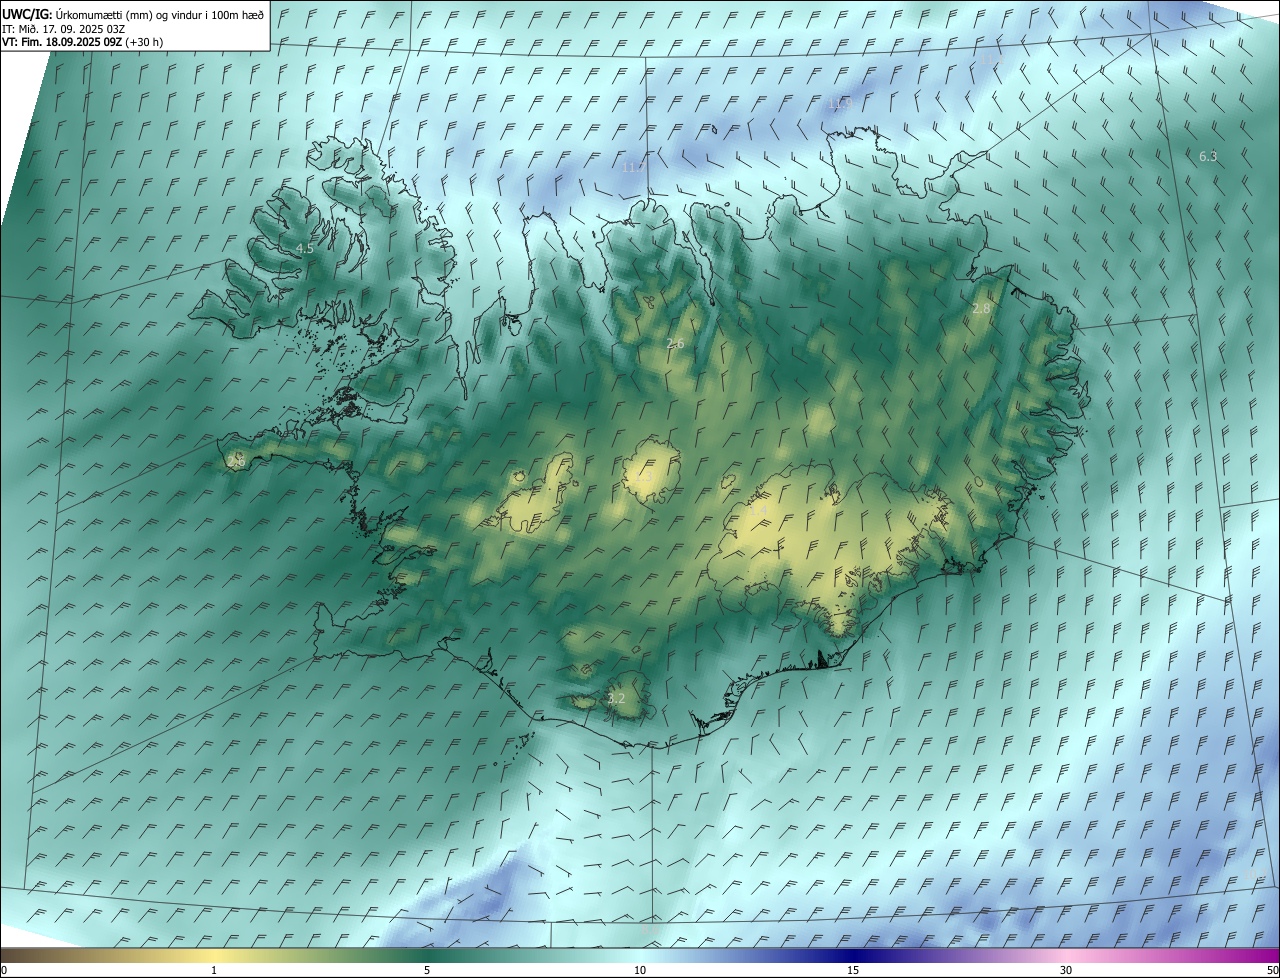Click the 5 tick on the color scale

(427, 970)
